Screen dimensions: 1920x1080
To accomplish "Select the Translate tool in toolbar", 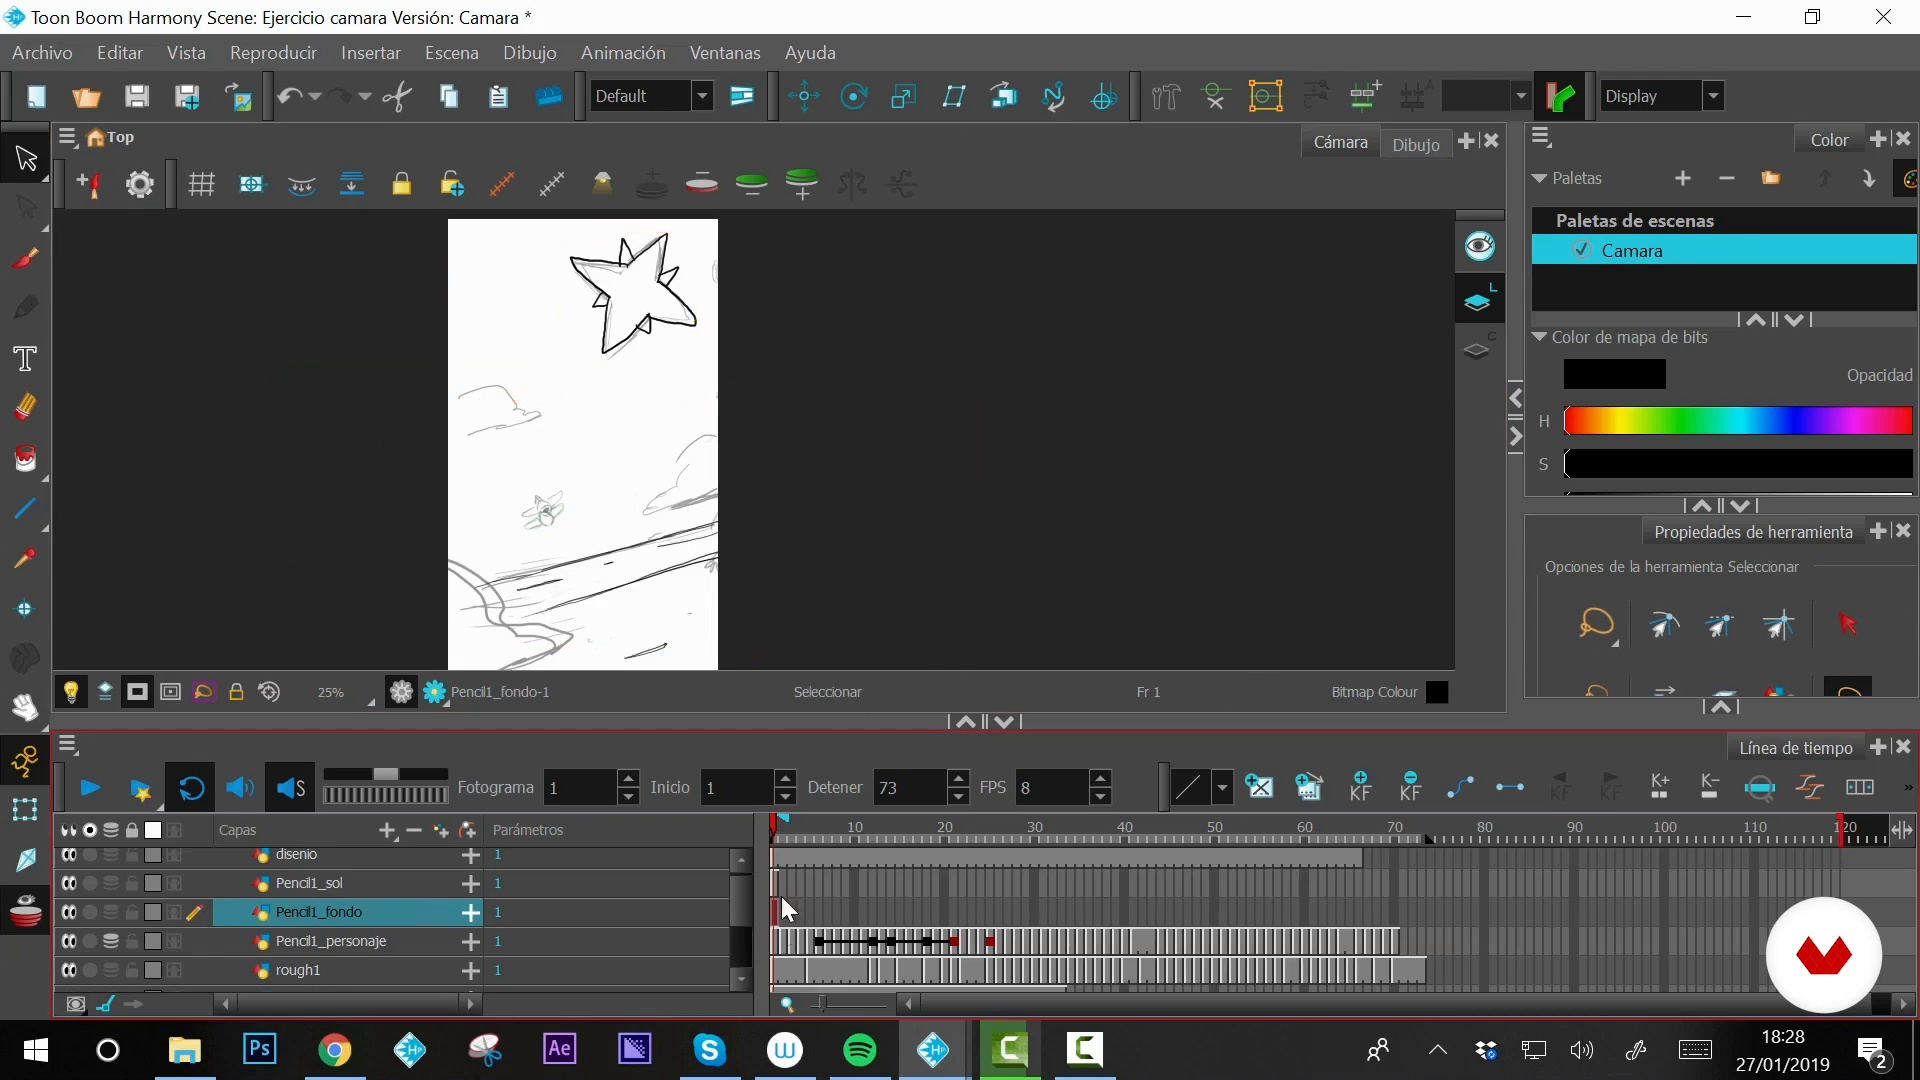I will [804, 96].
